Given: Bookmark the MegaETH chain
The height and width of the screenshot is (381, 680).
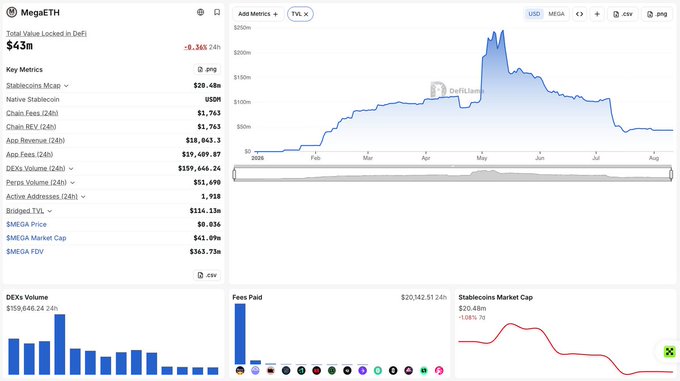Looking at the screenshot, I should (x=217, y=13).
